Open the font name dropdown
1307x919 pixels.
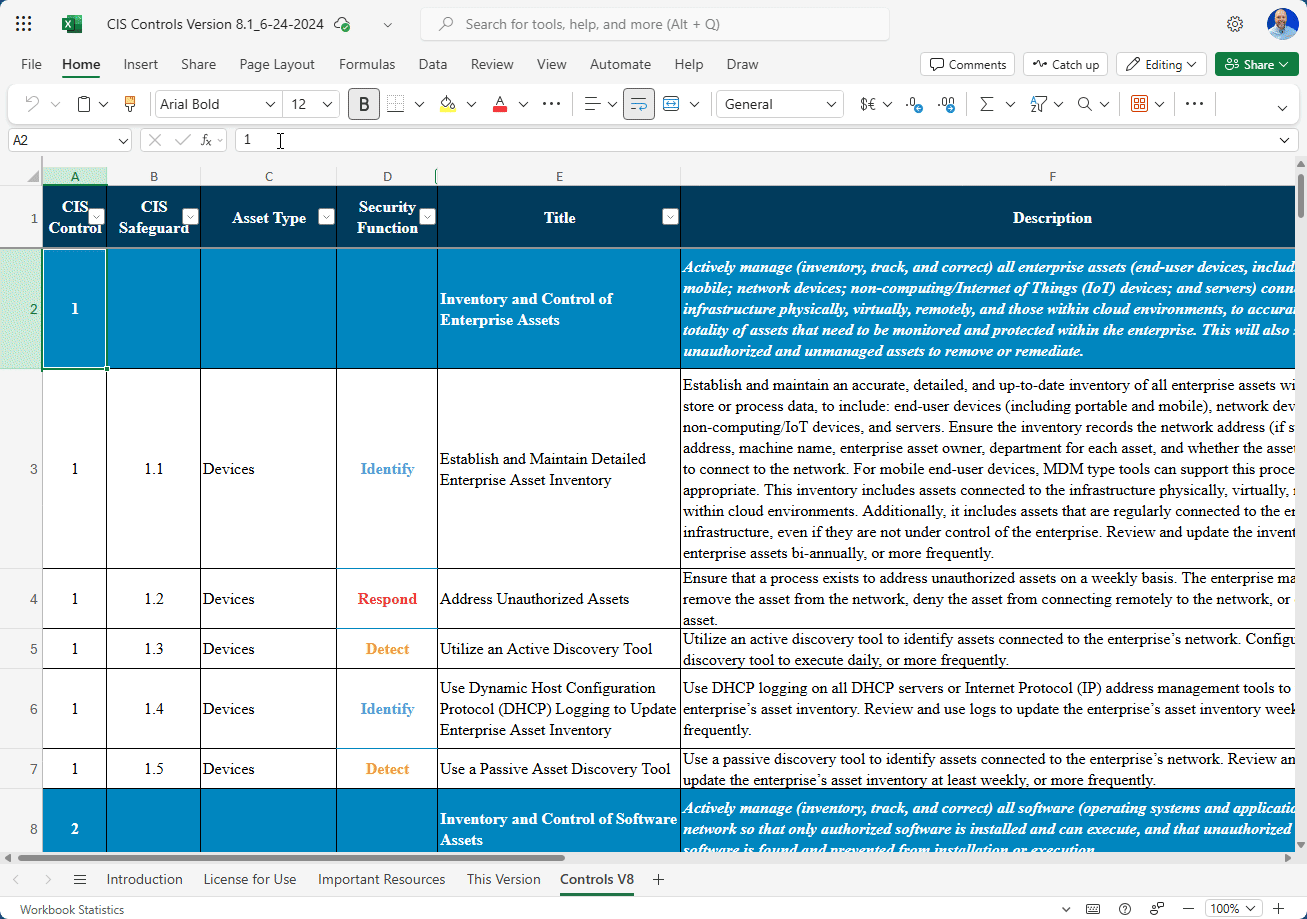pos(270,104)
